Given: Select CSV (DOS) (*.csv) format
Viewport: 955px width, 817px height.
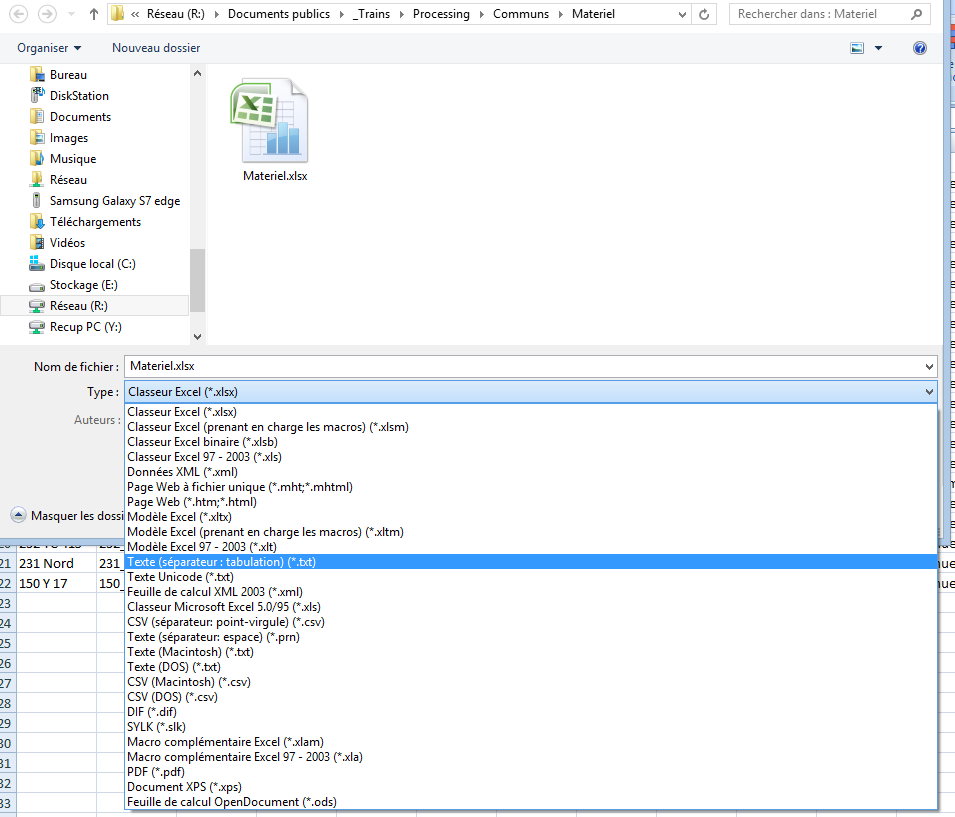Looking at the screenshot, I should pyautogui.click(x=530, y=697).
